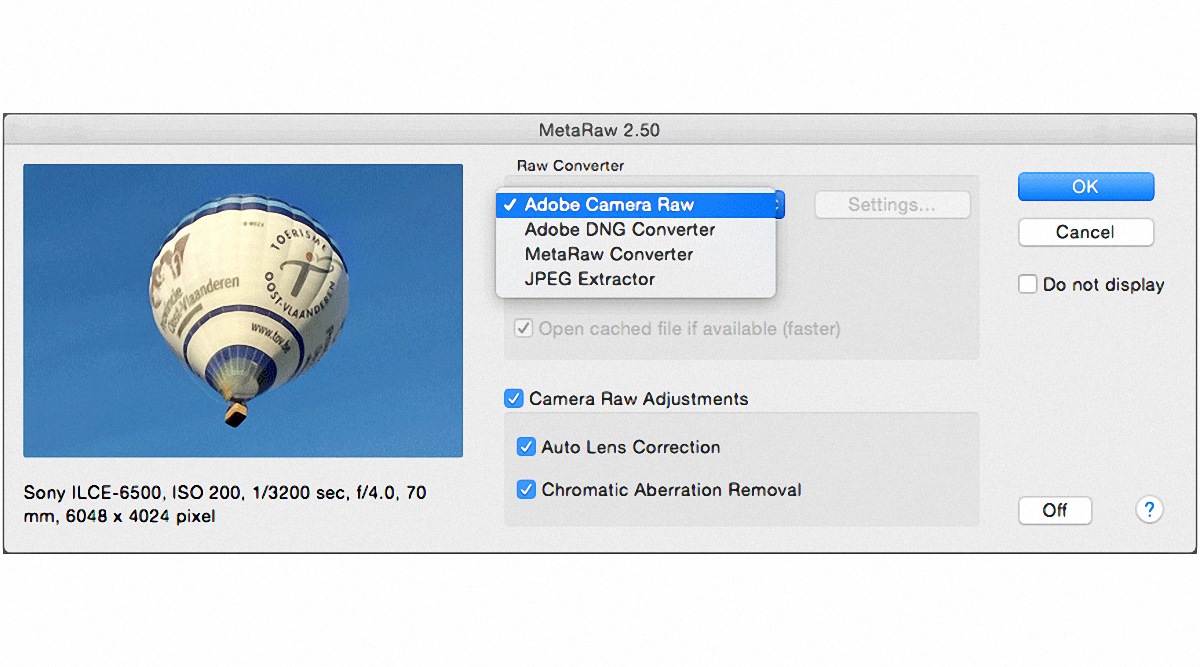The image size is (1200, 667).
Task: Choose Adobe DNG Converter option
Action: tap(619, 230)
